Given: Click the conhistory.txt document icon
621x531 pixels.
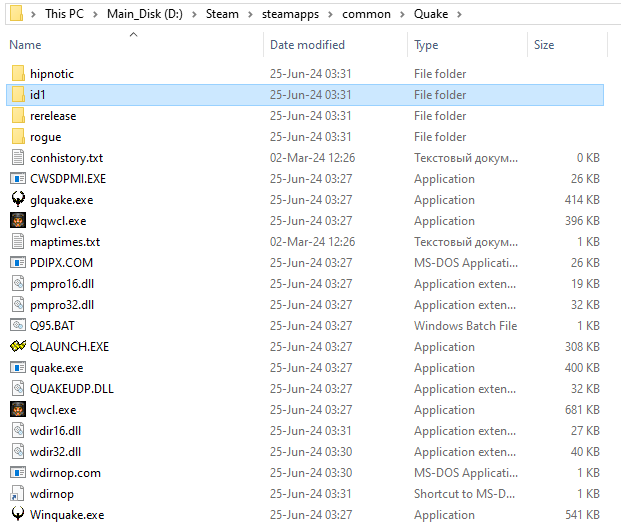Looking at the screenshot, I should coord(18,158).
